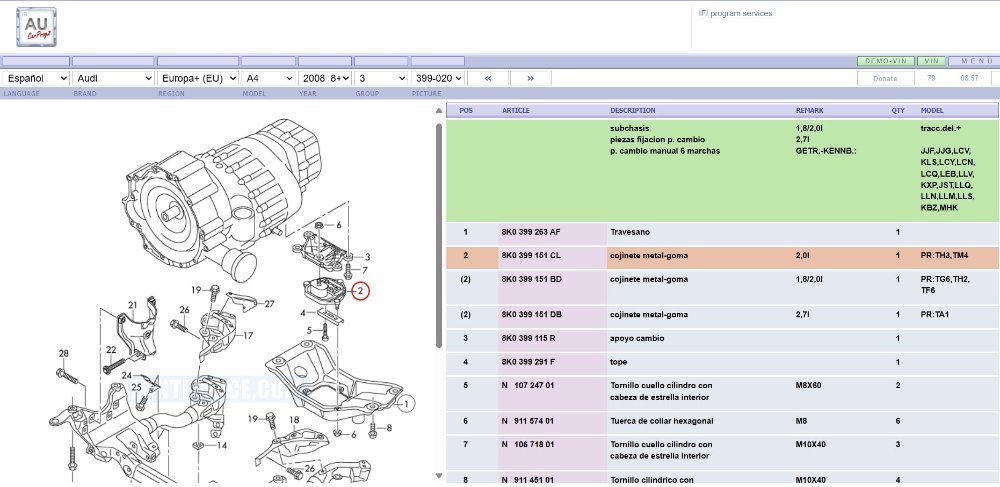Viewport: 1000px width, 487px height.
Task: Open the Year dropdown showing 2008
Action: pos(325,78)
